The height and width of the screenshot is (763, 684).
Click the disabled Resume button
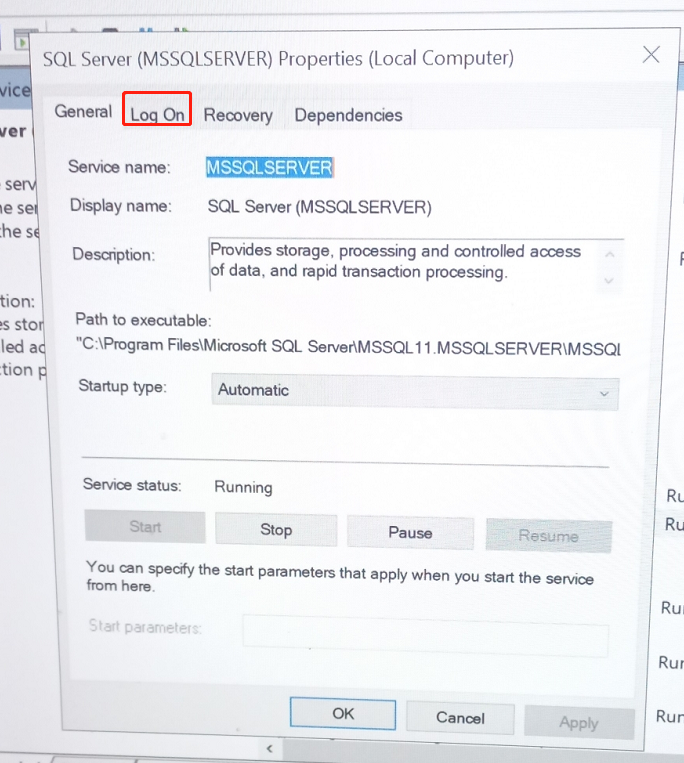pyautogui.click(x=548, y=536)
